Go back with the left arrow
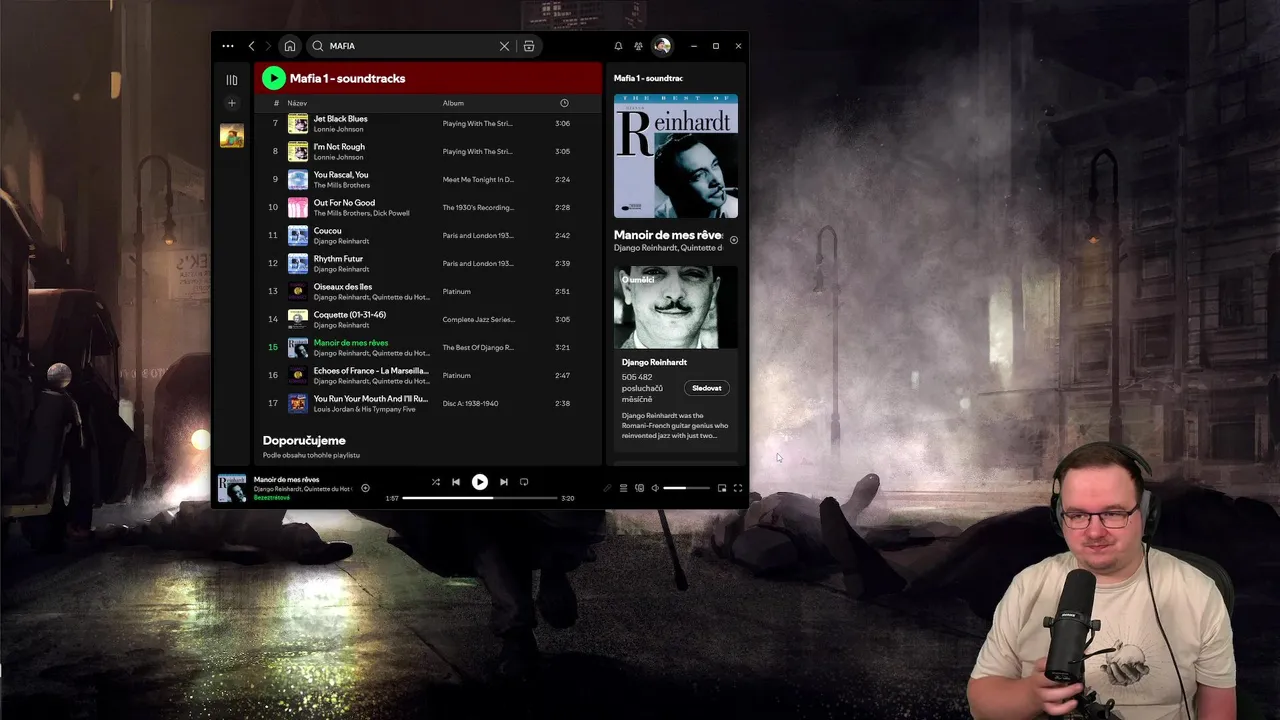1280x720 pixels. (252, 46)
